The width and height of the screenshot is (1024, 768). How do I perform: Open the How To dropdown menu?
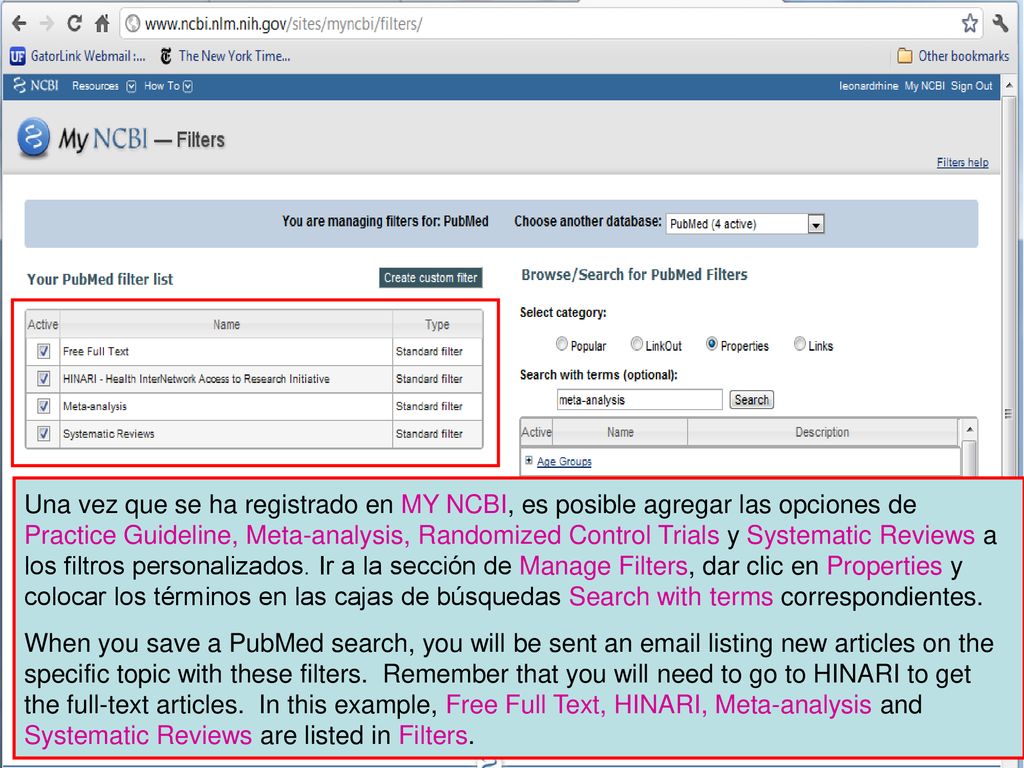coord(168,86)
